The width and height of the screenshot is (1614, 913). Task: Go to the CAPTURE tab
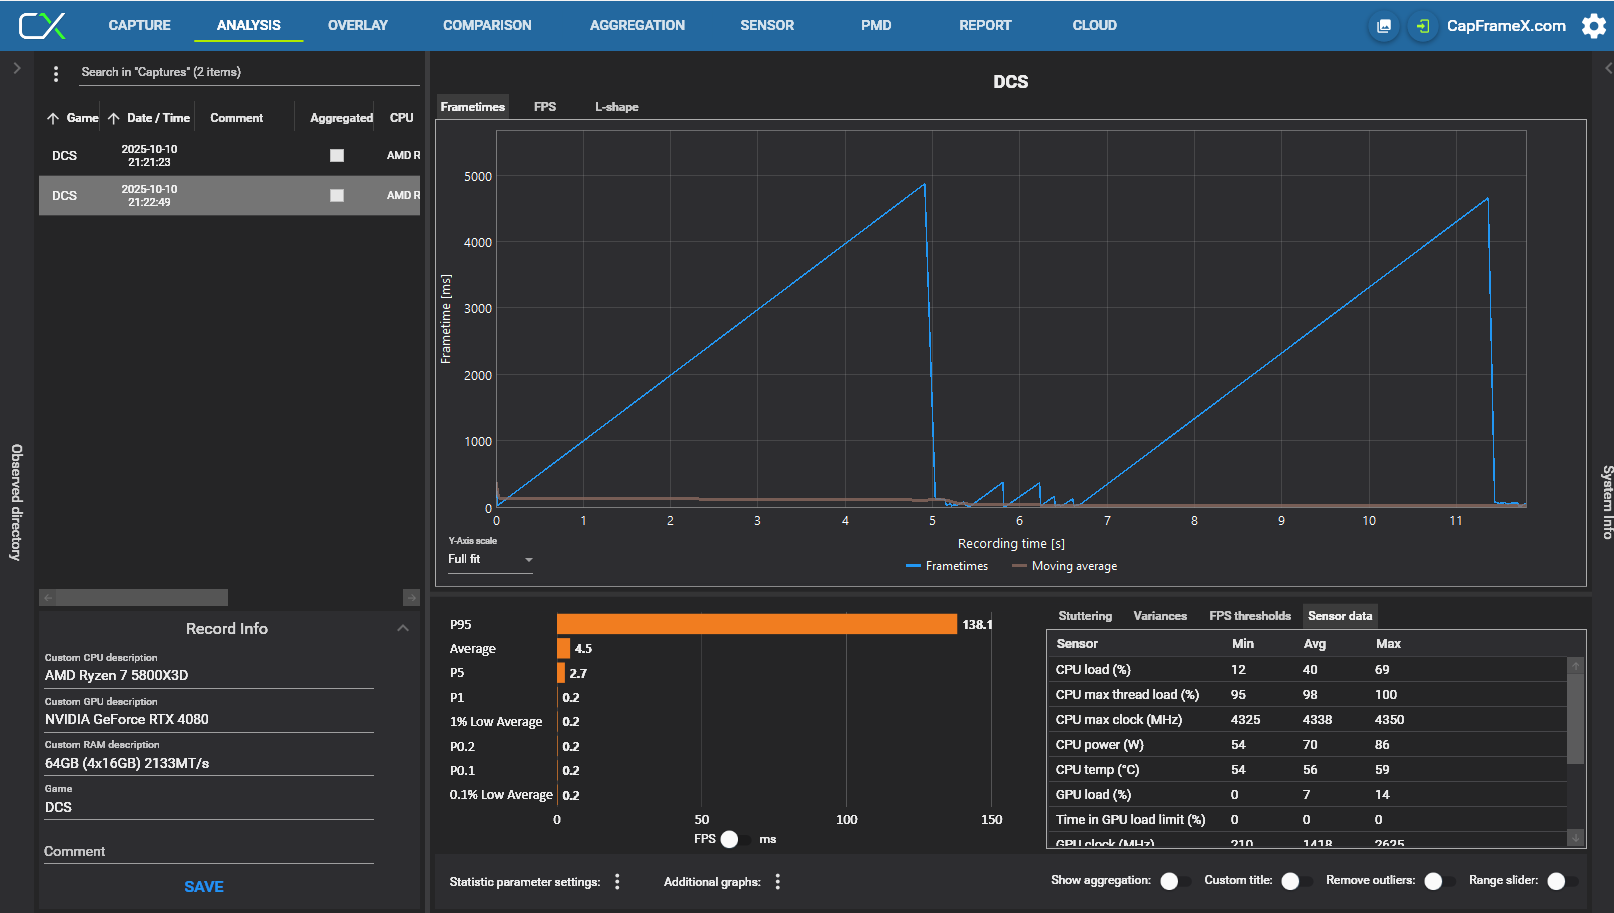[139, 25]
